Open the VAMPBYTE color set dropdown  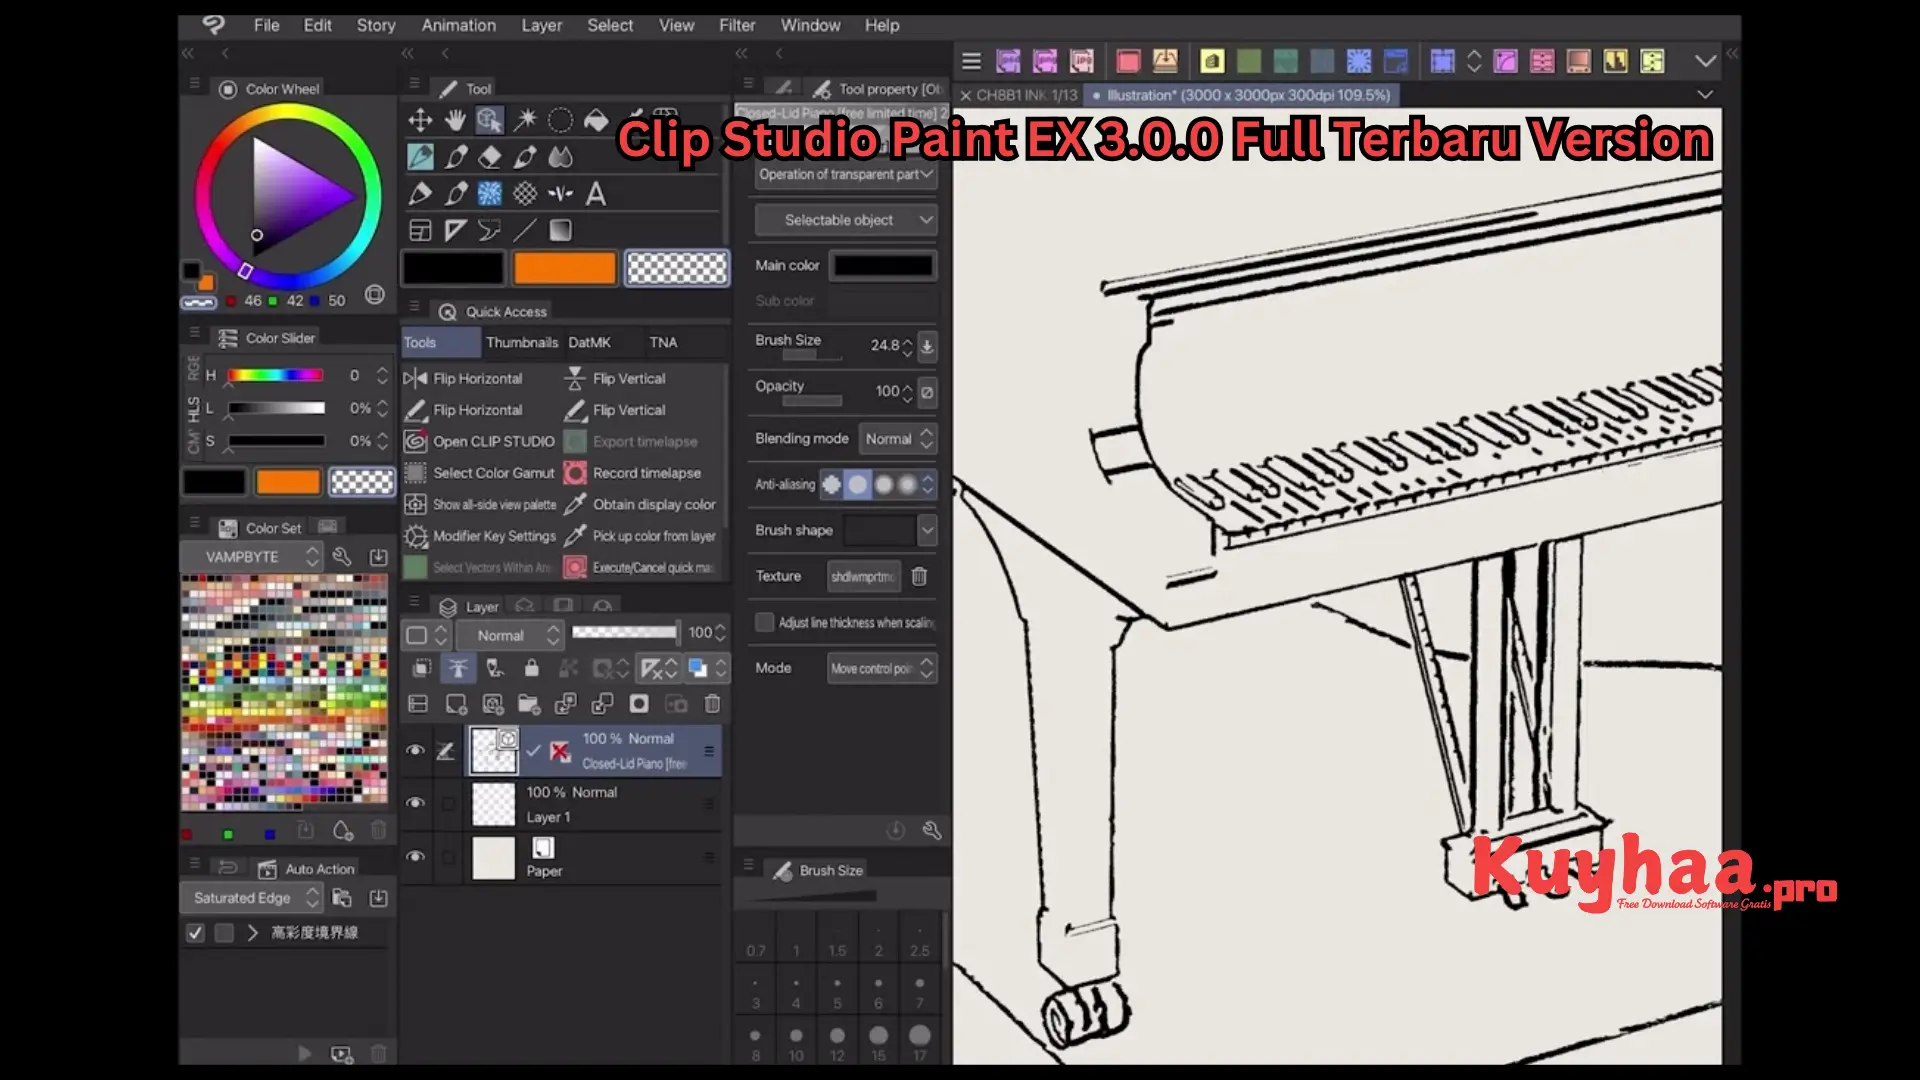point(251,557)
